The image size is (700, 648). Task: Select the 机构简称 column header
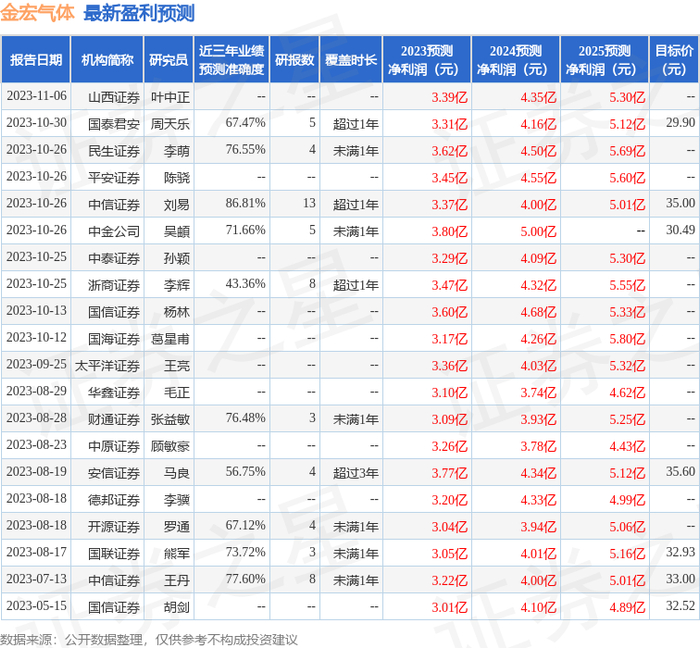click(107, 60)
